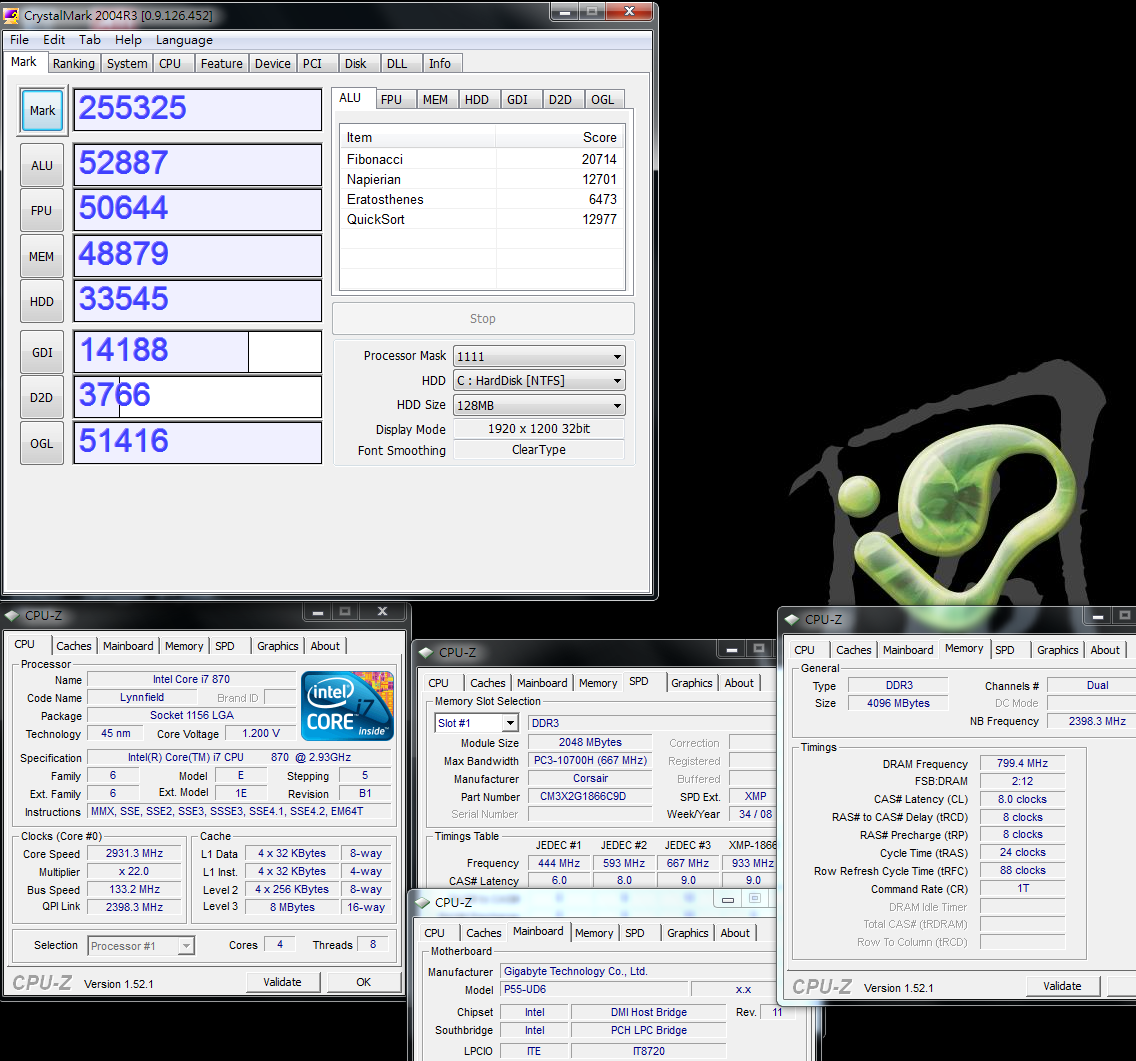
Task: Click the Mark total score button
Action: (x=42, y=111)
